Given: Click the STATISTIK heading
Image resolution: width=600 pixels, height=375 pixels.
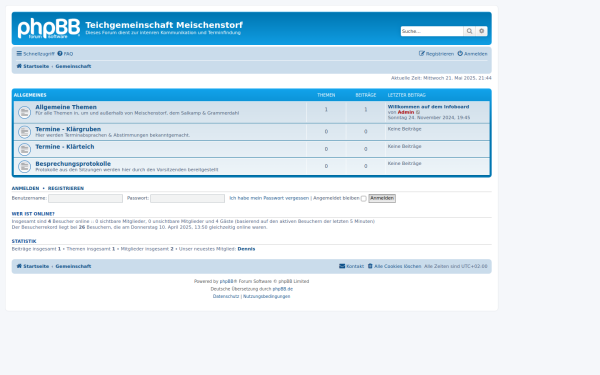Looking at the screenshot, I should point(24,241).
